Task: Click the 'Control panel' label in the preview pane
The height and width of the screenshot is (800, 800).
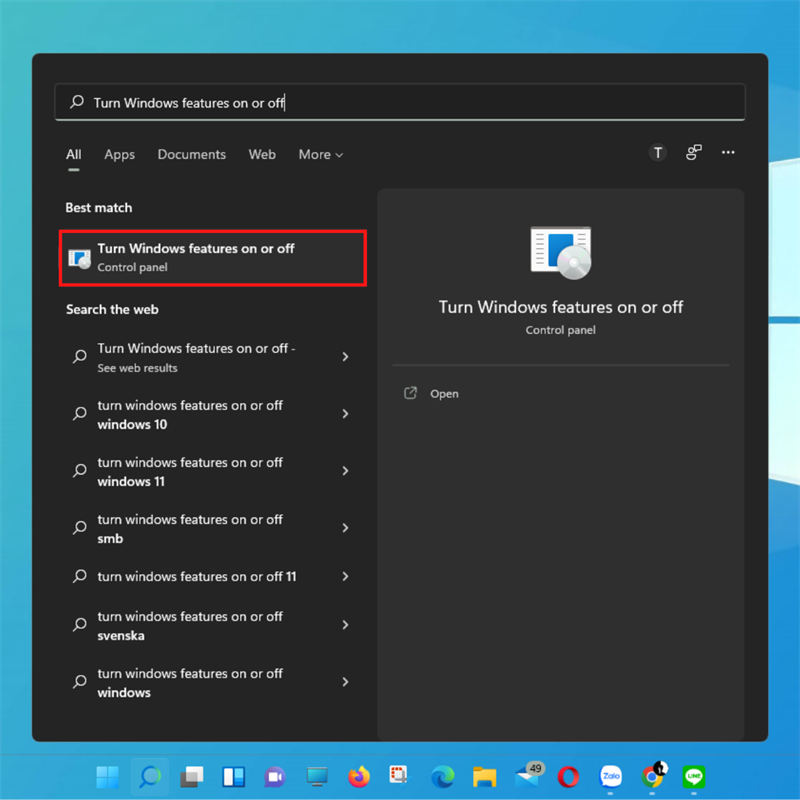Action: [x=561, y=330]
